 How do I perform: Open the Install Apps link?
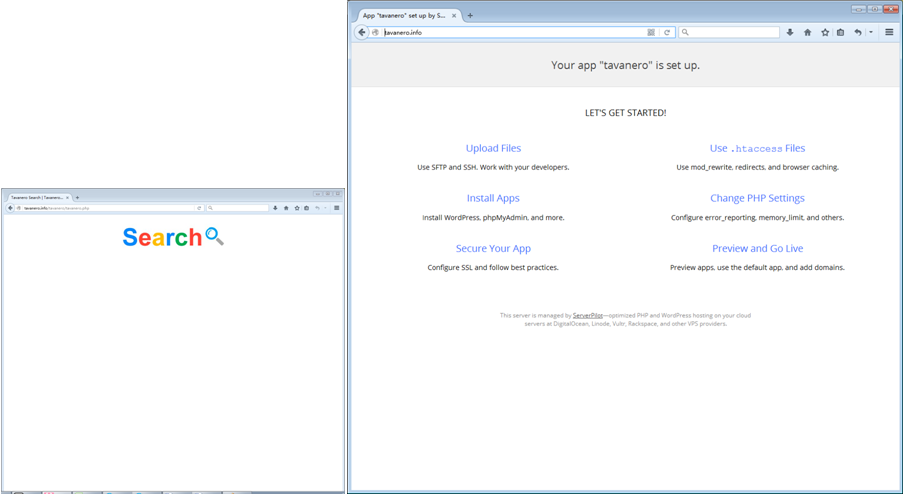pos(493,198)
